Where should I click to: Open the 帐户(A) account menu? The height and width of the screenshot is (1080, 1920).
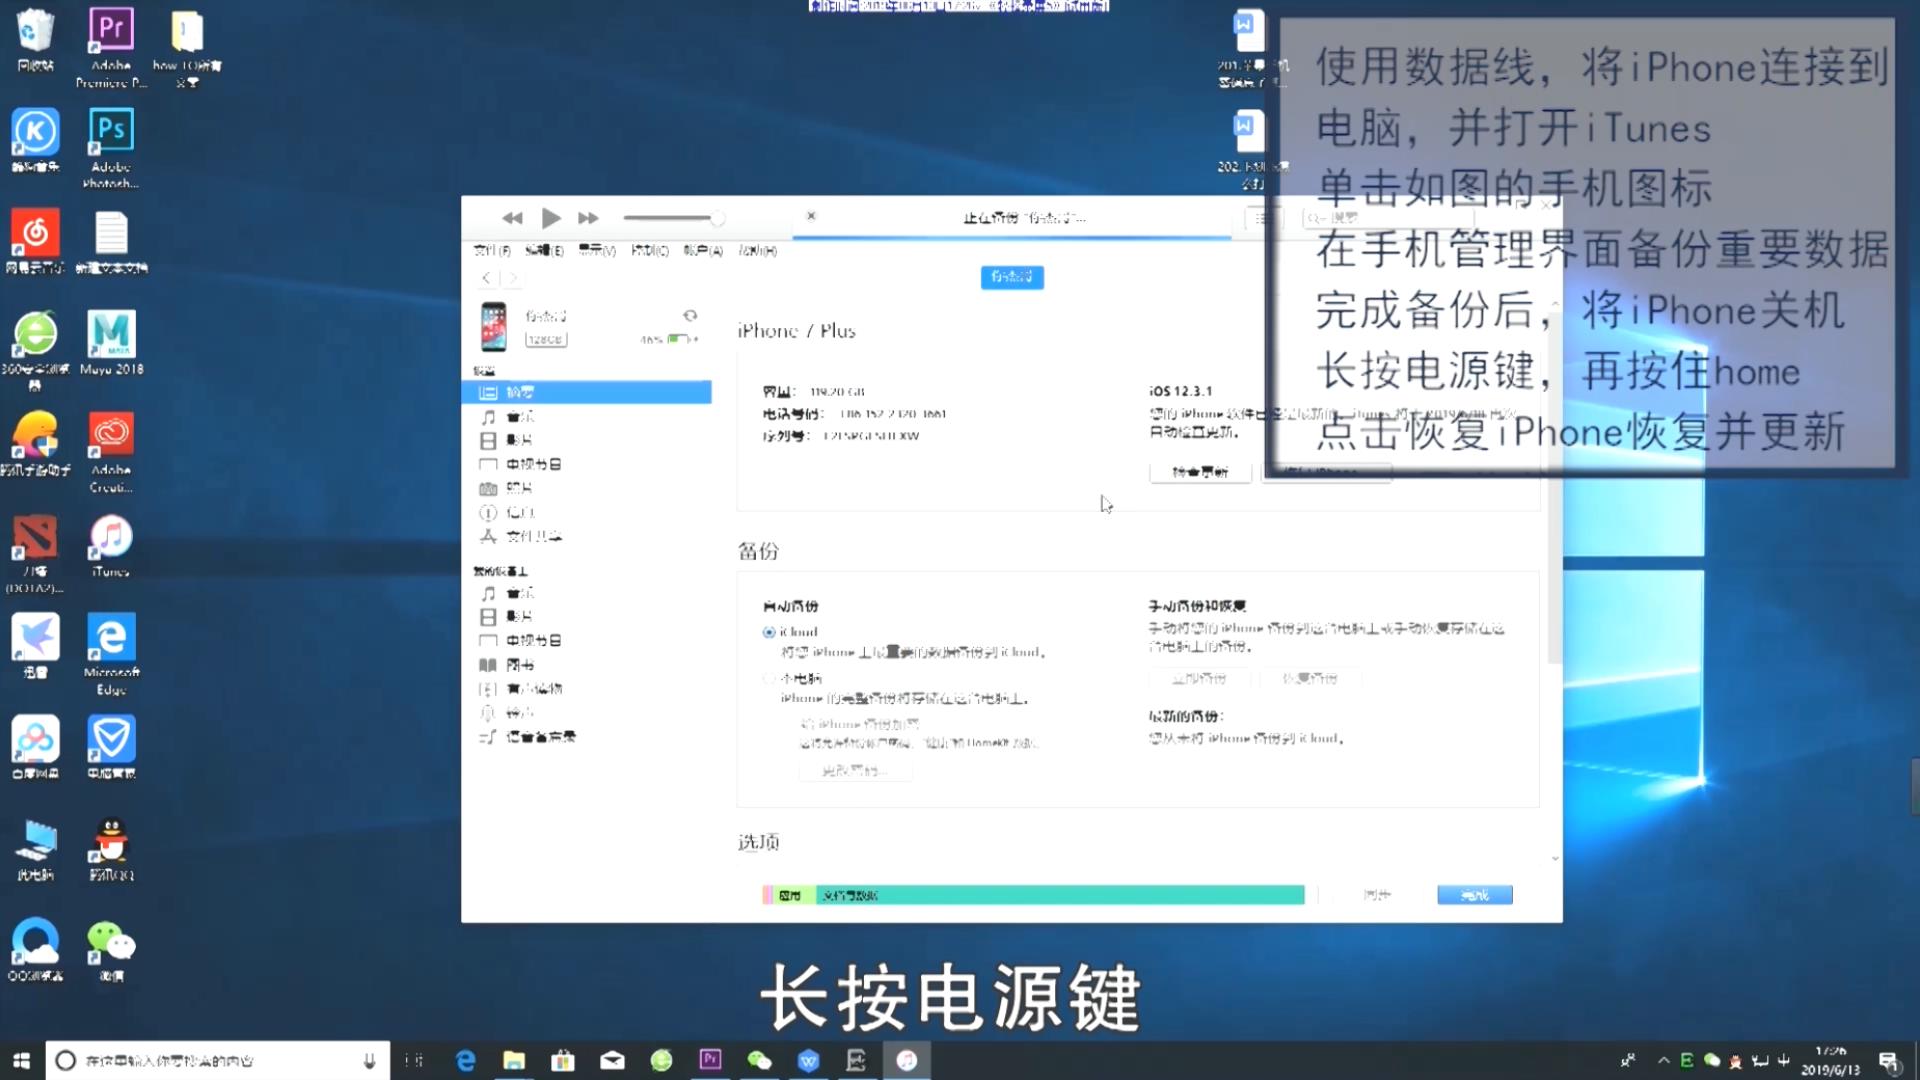click(x=703, y=250)
